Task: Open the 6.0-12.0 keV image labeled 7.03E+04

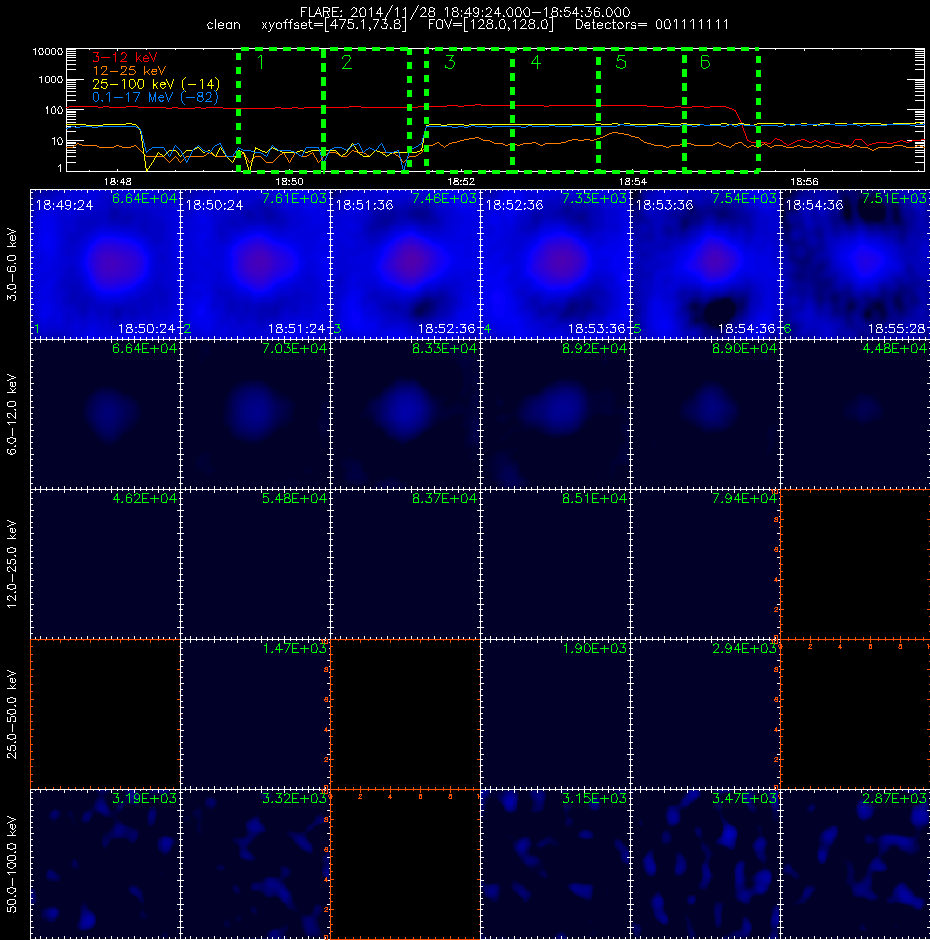Action: coord(255,414)
